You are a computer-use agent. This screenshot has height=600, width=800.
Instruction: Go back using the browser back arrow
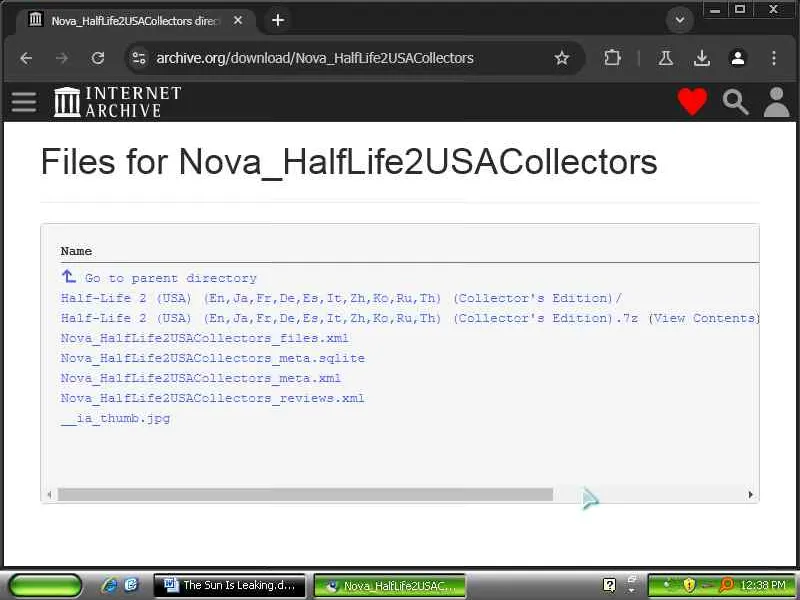click(x=26, y=58)
